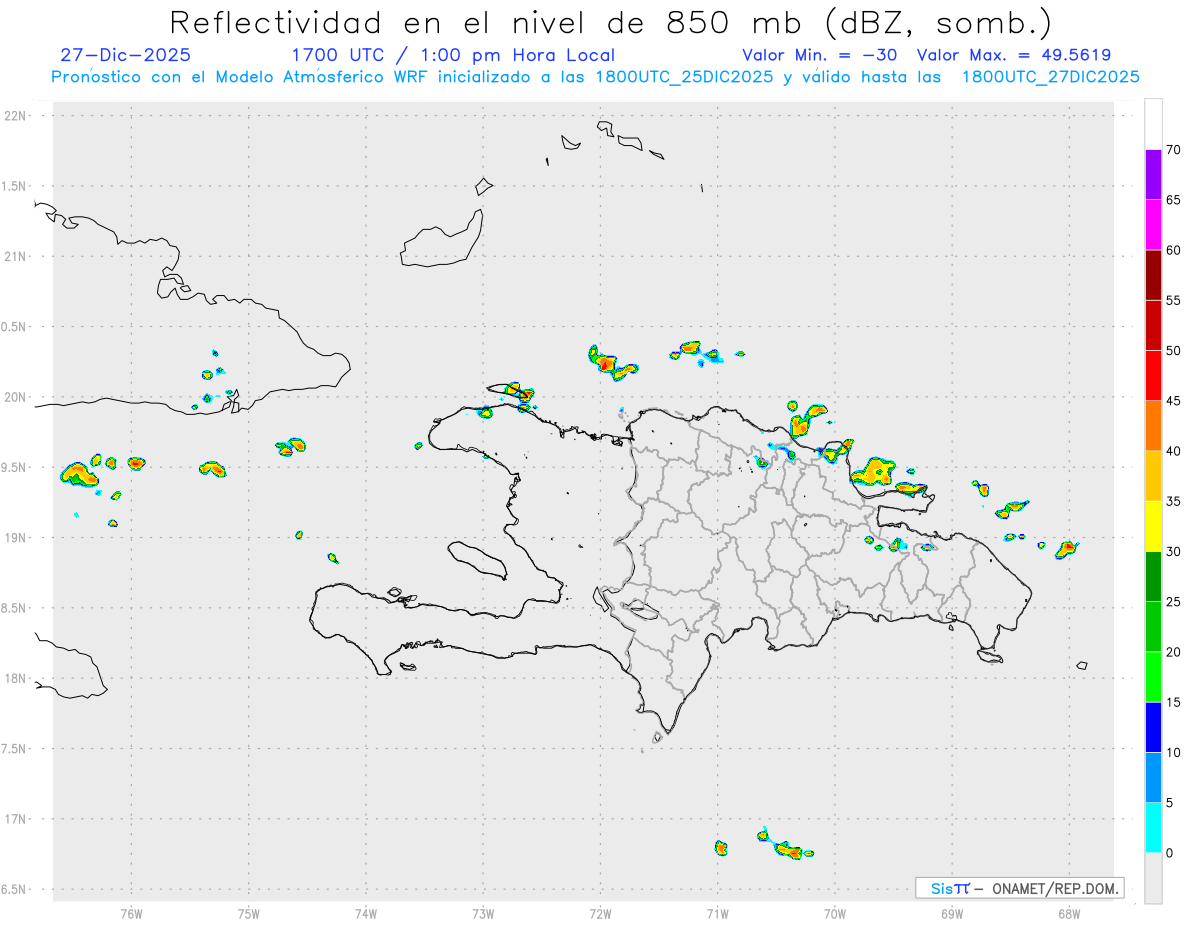Screen dimensions: 1200x927
Task: Click the '50' value on the color scale
Action: pos(1174,351)
